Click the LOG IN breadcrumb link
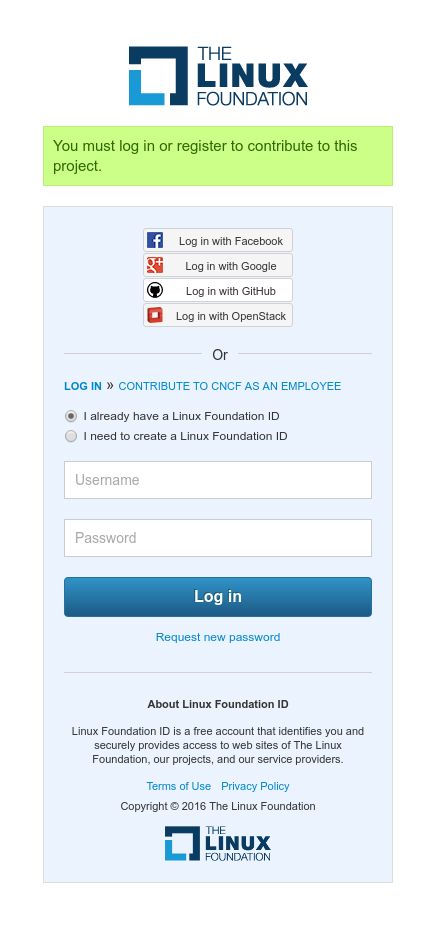This screenshot has width=426, height=927. pos(83,386)
